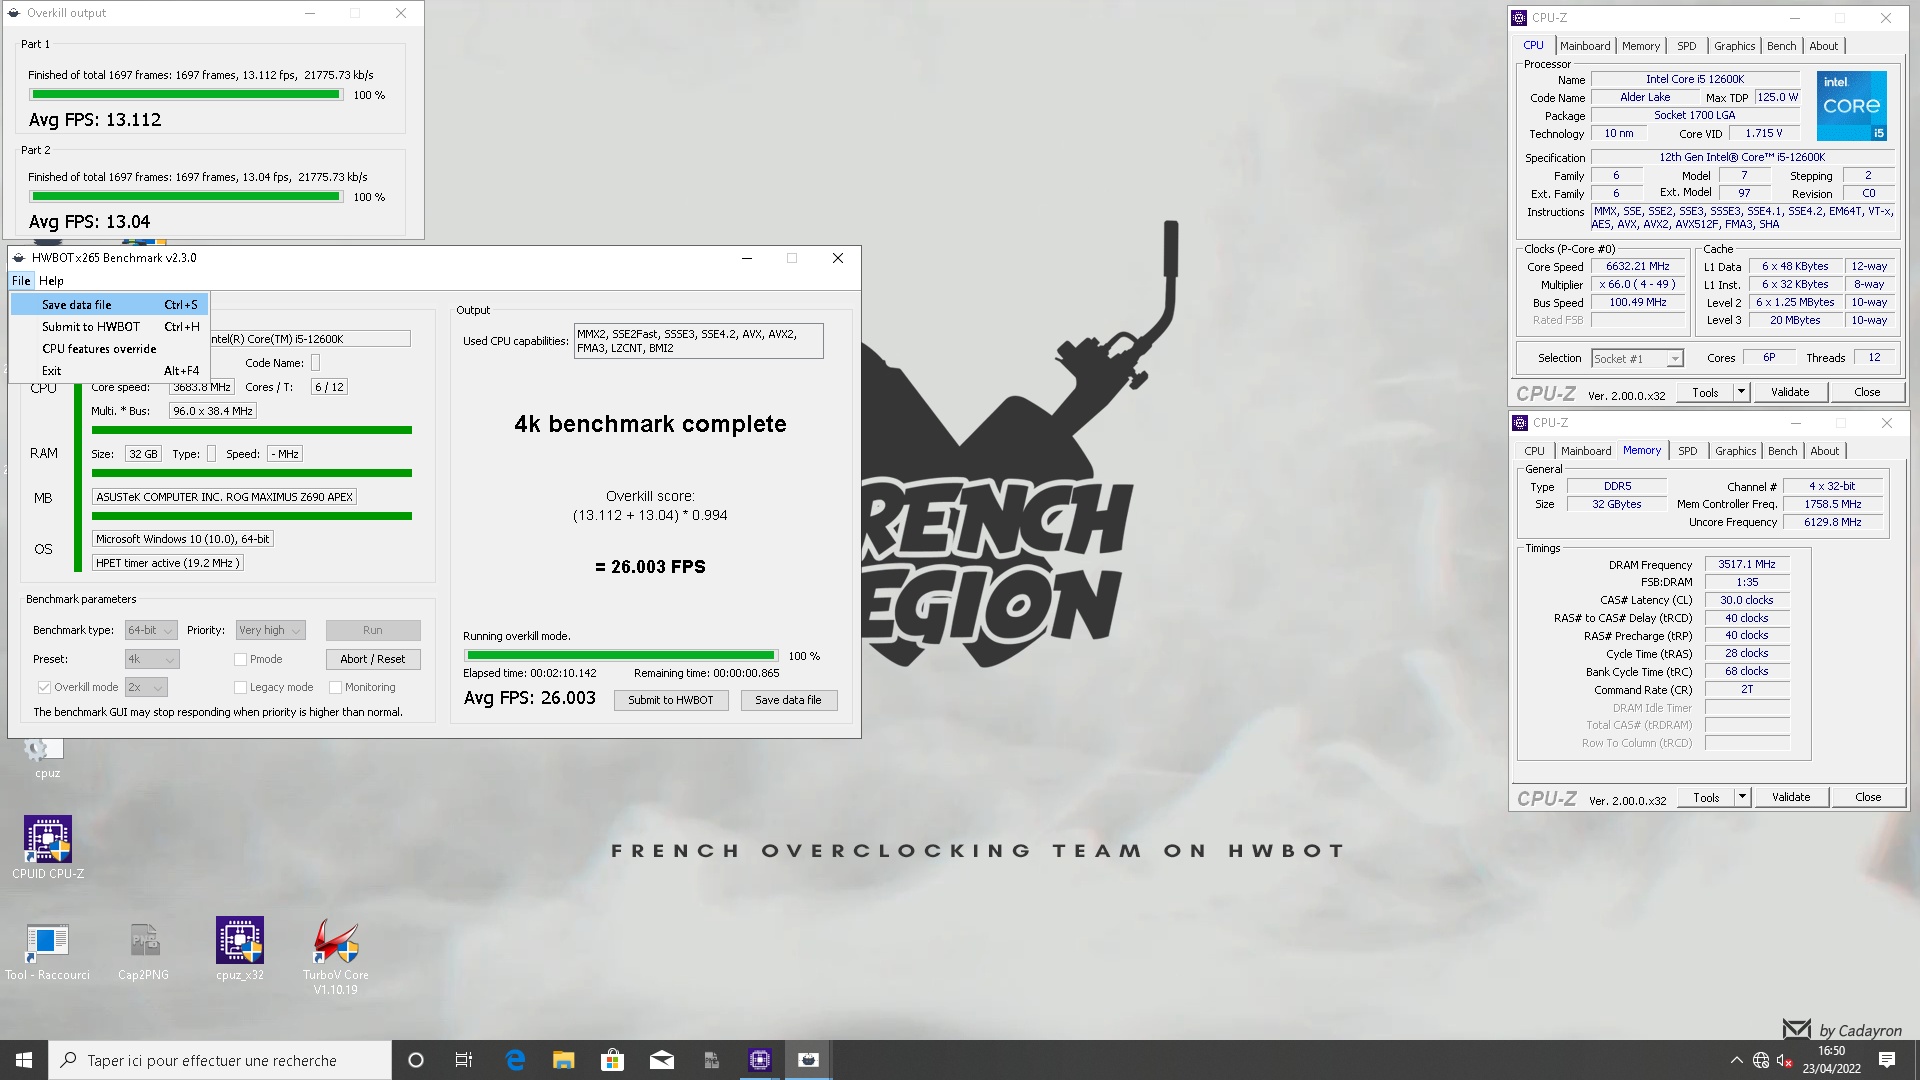The image size is (1920, 1080).
Task: Open the Priority 'Very high' dropdown
Action: [270, 630]
